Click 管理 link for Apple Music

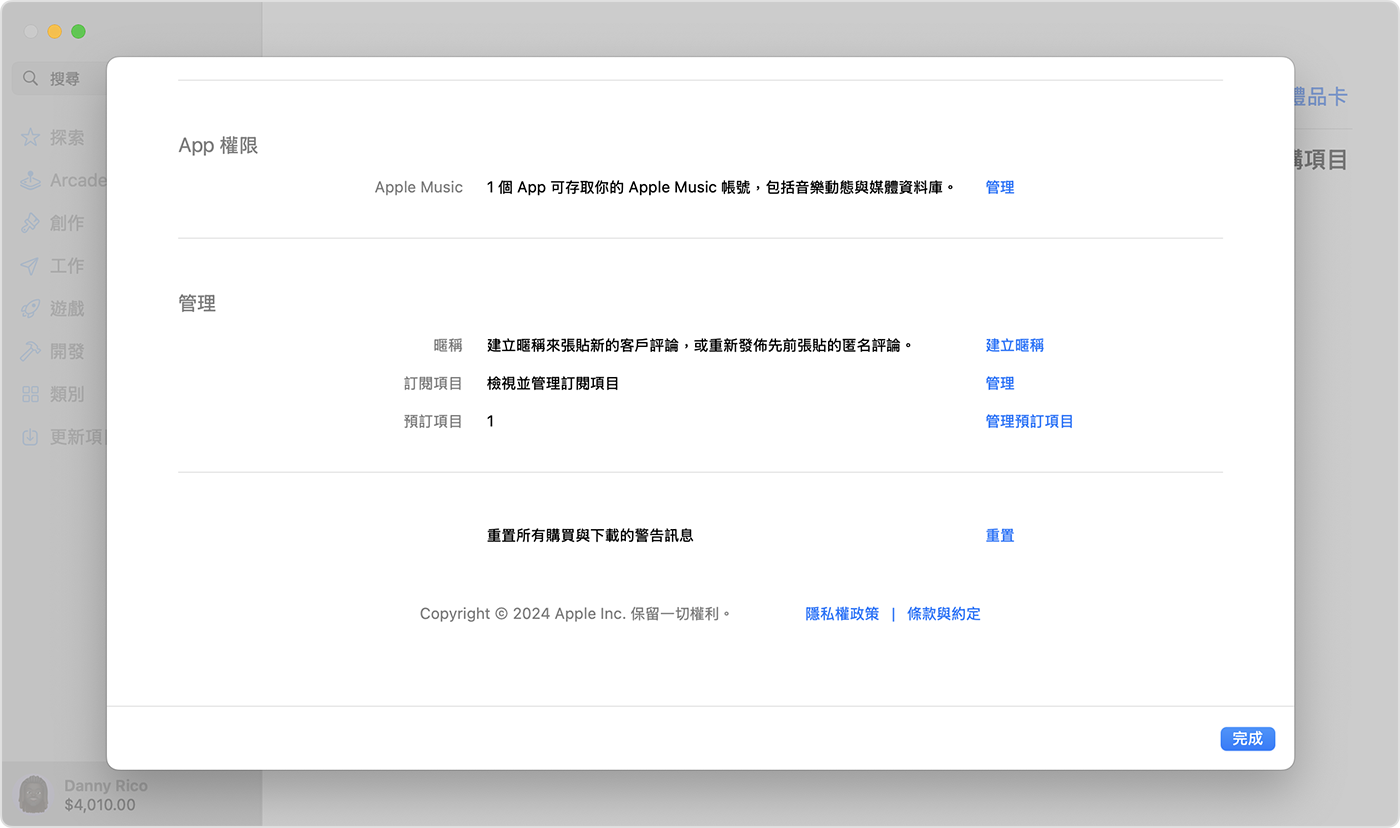click(x=1000, y=187)
